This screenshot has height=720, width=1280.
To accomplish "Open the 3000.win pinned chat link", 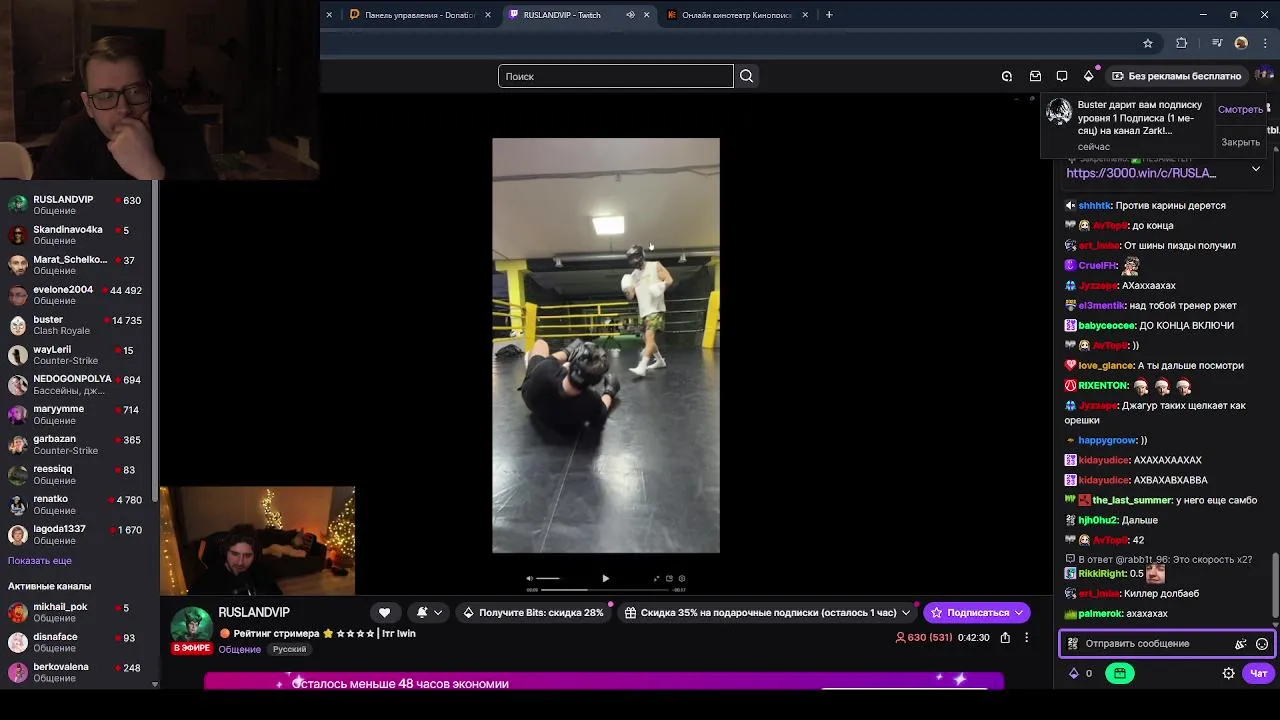I will 1141,173.
